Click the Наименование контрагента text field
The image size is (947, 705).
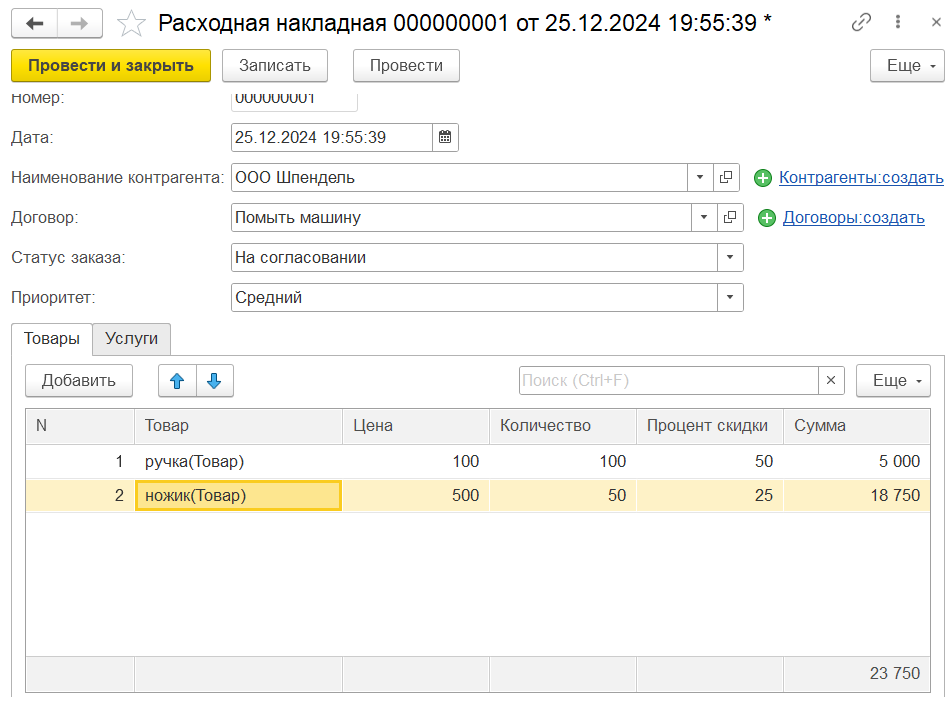459,178
